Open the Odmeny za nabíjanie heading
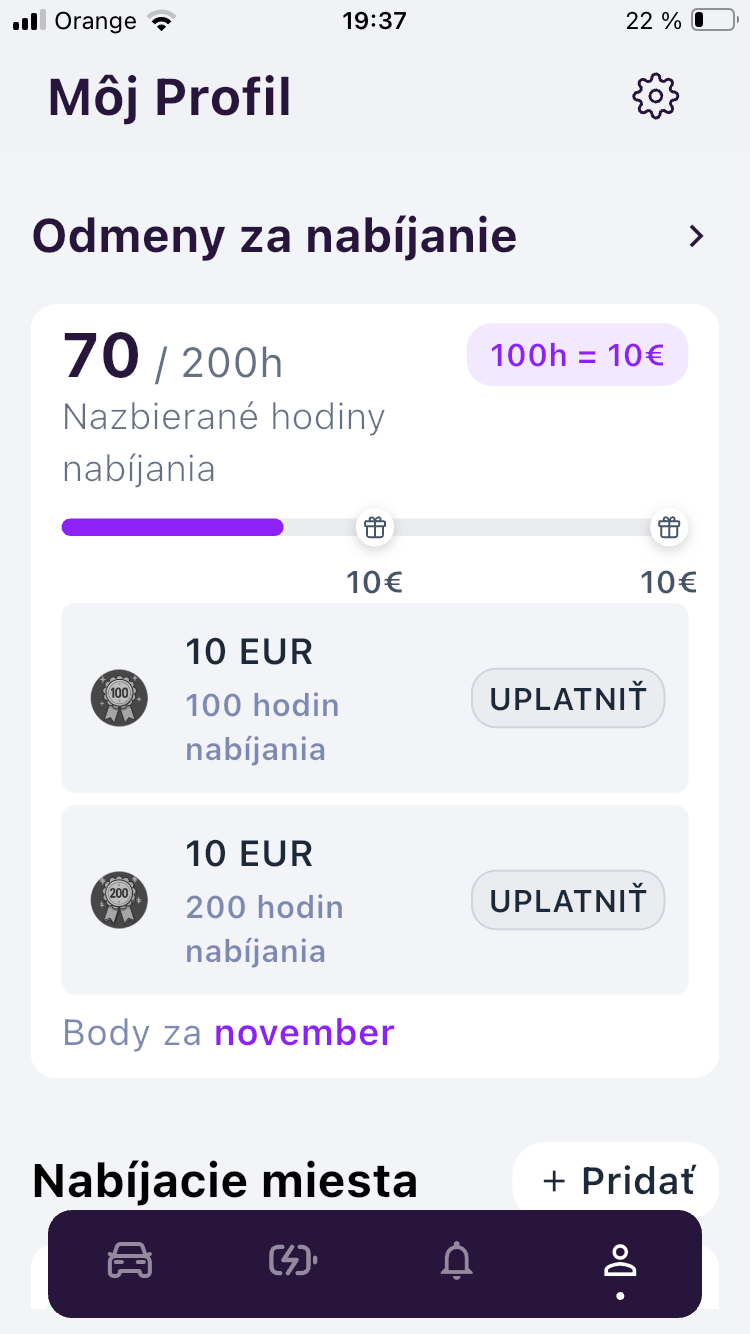The height and width of the screenshot is (1334, 750). [275, 237]
